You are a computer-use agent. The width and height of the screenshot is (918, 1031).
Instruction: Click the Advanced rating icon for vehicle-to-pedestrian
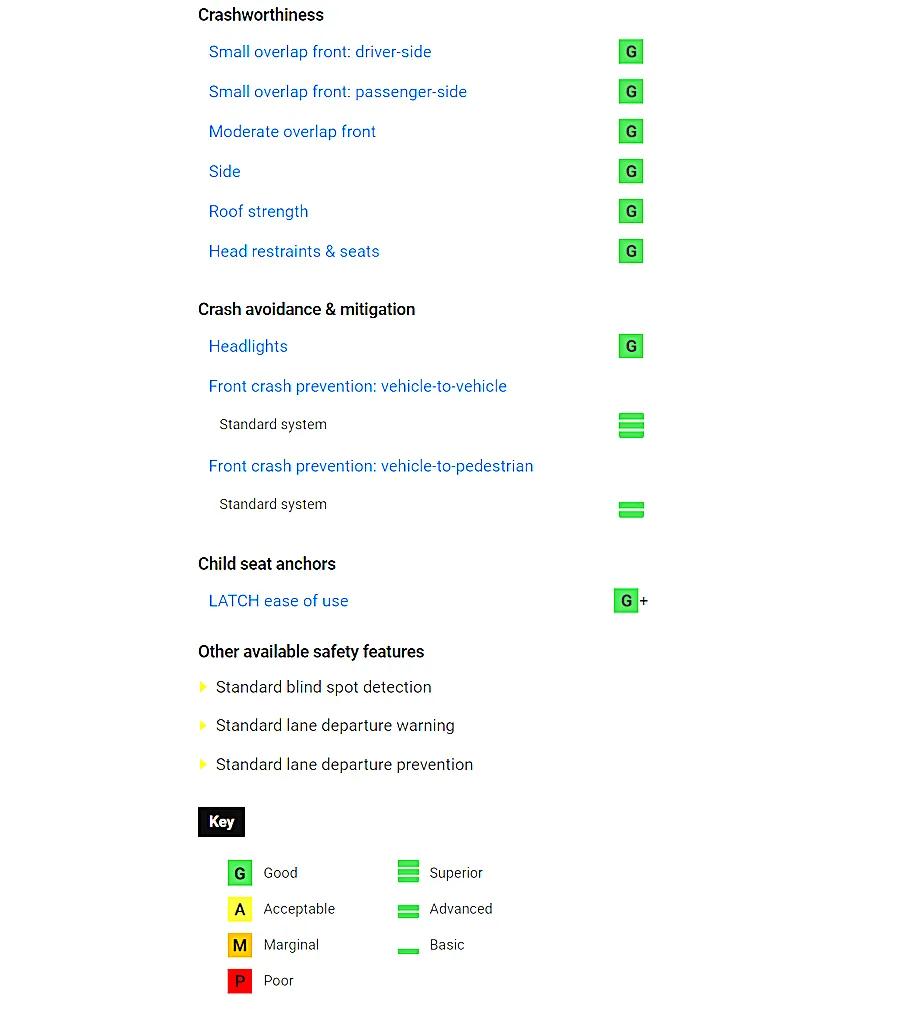(x=631, y=510)
